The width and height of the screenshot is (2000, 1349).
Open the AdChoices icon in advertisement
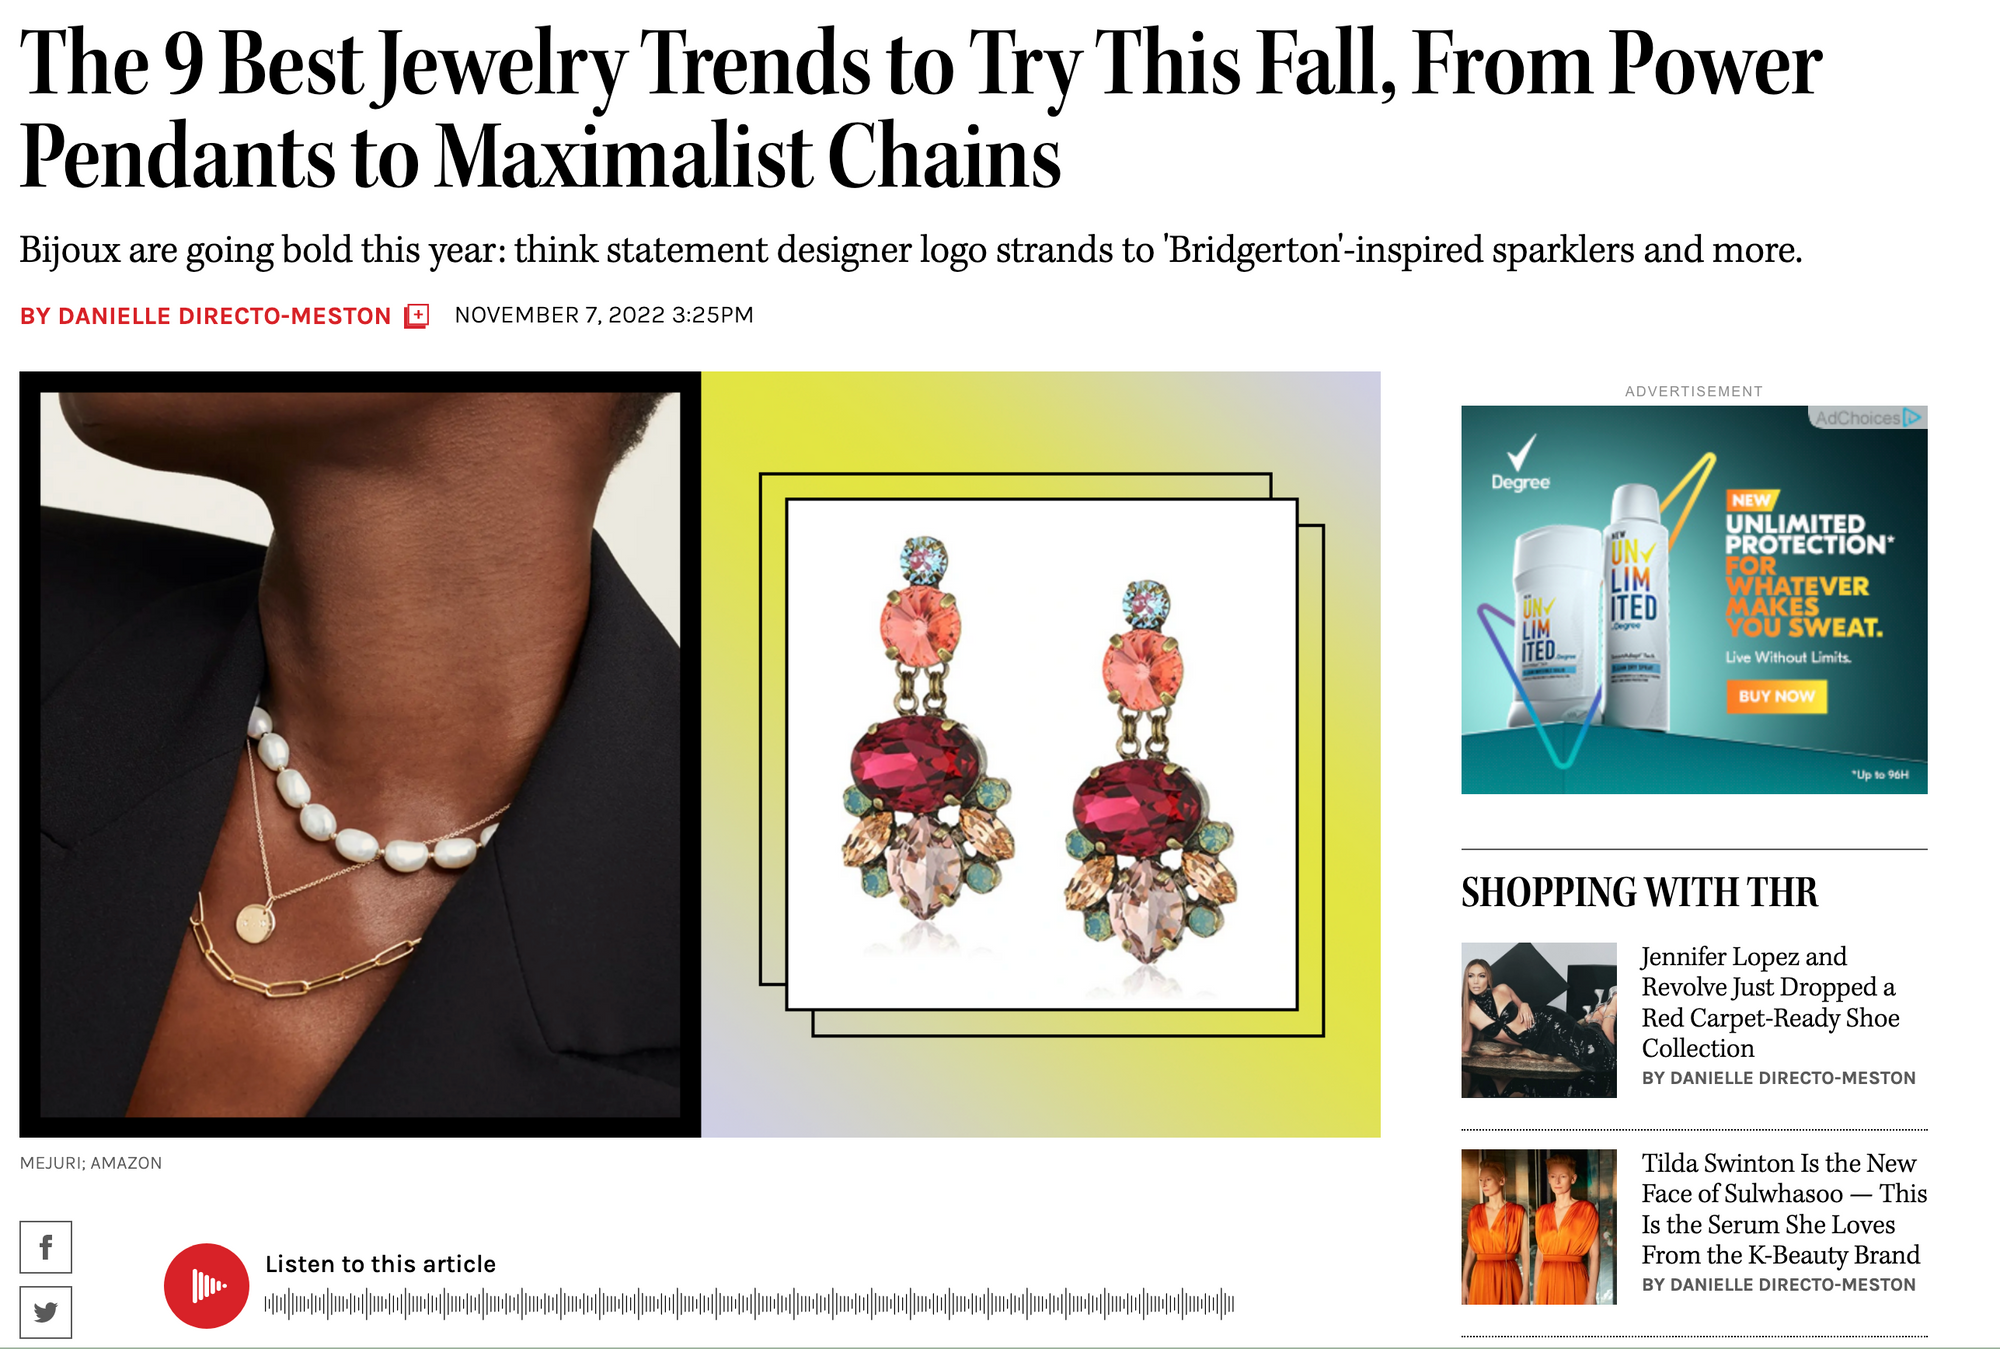click(x=1867, y=418)
